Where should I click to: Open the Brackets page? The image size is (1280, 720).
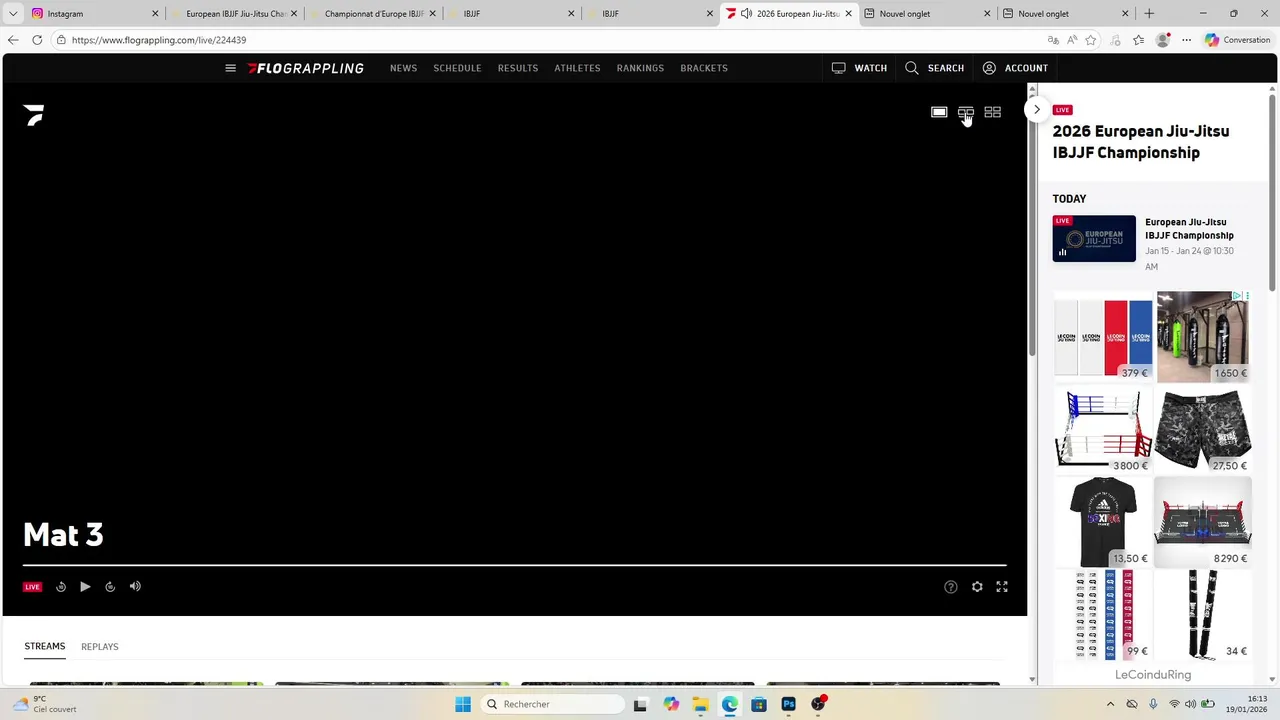tap(704, 68)
